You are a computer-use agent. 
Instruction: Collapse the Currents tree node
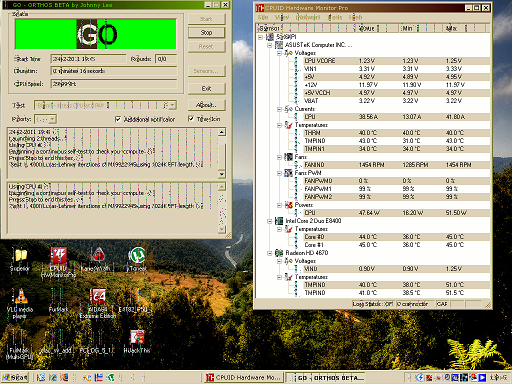[280, 109]
